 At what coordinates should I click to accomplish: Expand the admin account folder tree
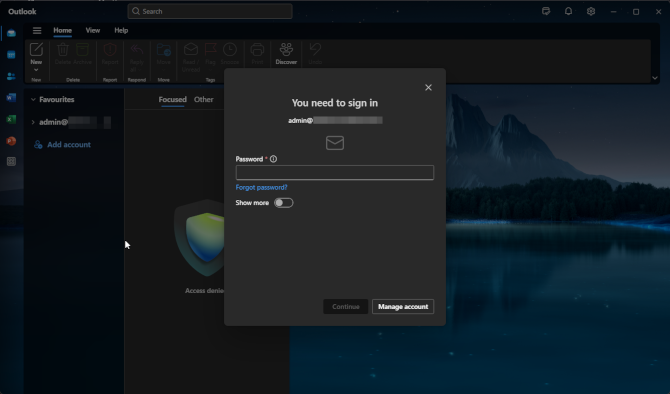[x=33, y=122]
